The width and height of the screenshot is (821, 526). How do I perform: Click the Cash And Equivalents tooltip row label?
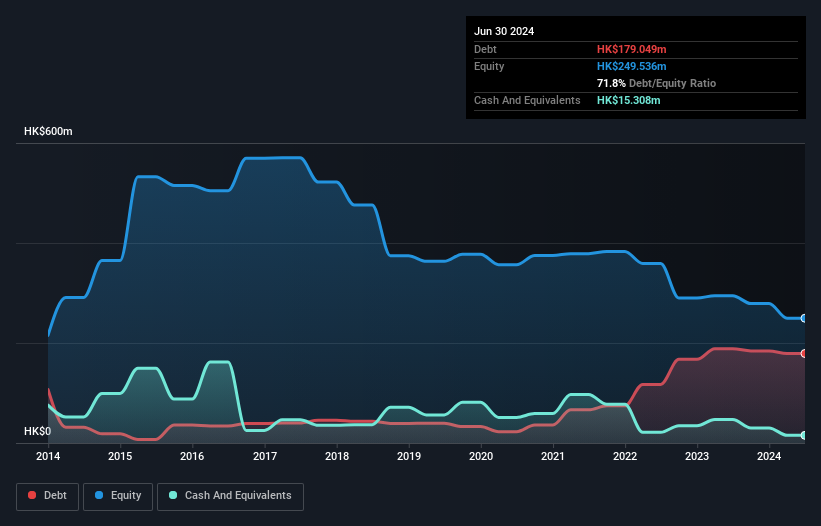[527, 100]
